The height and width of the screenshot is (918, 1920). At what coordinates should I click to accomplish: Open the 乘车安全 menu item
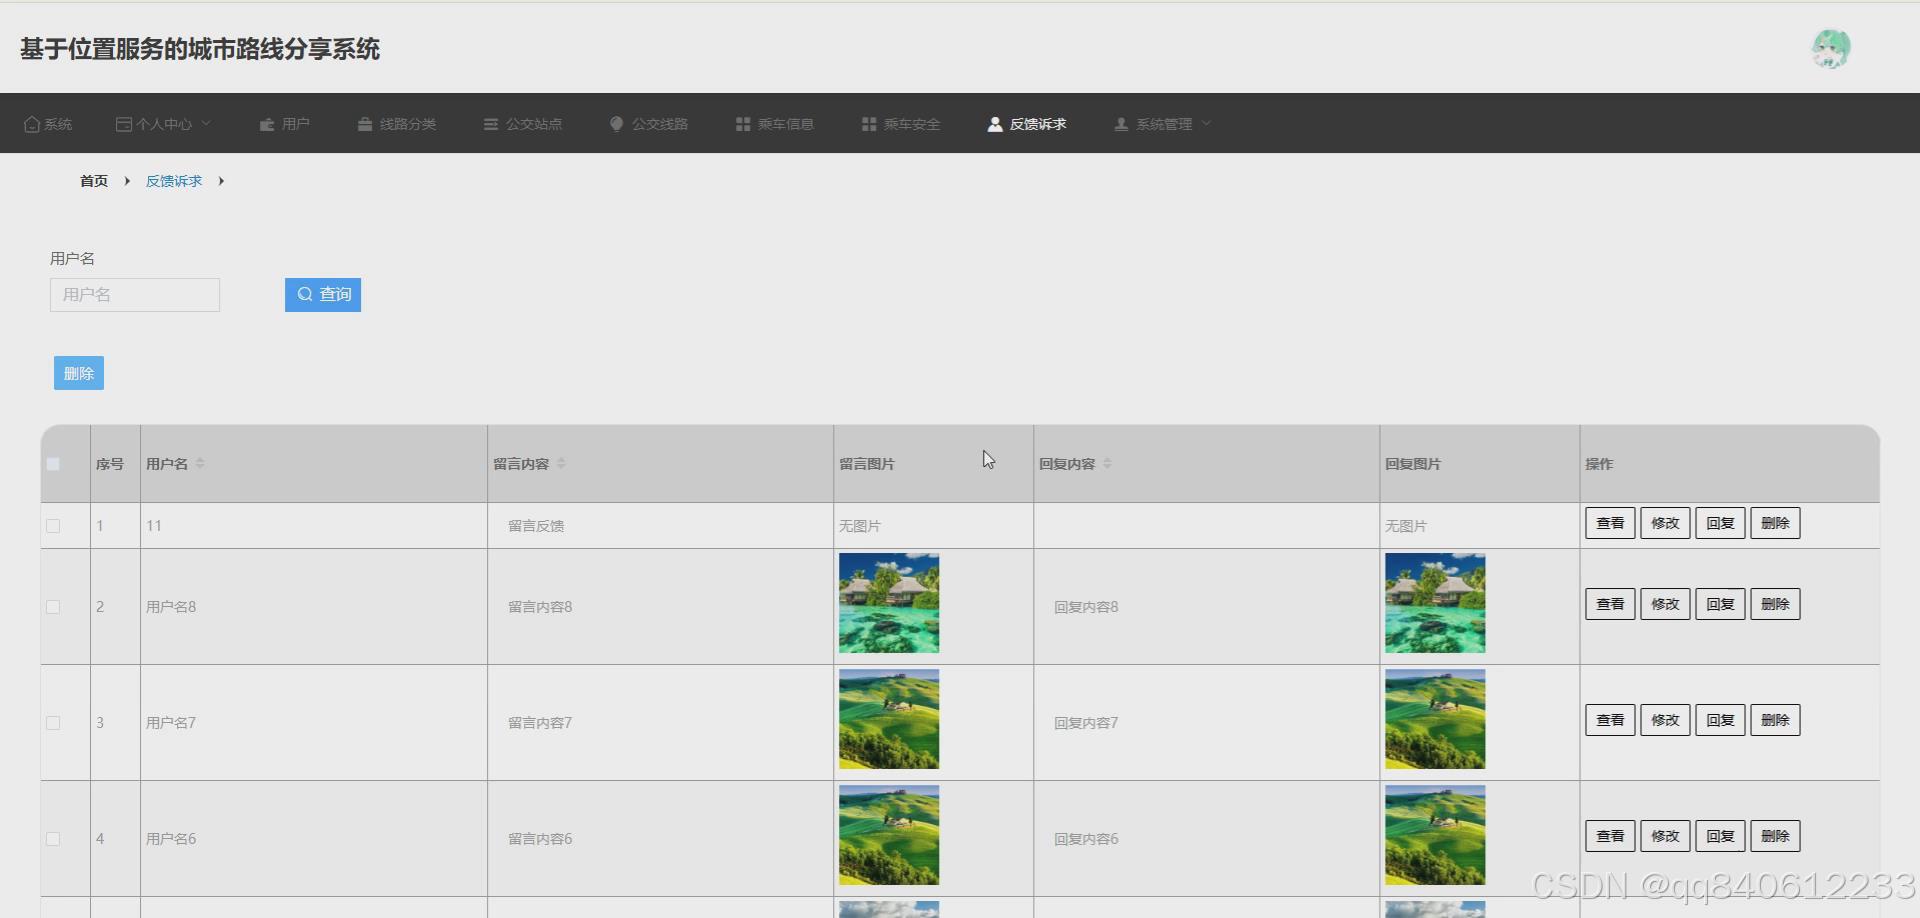[901, 124]
